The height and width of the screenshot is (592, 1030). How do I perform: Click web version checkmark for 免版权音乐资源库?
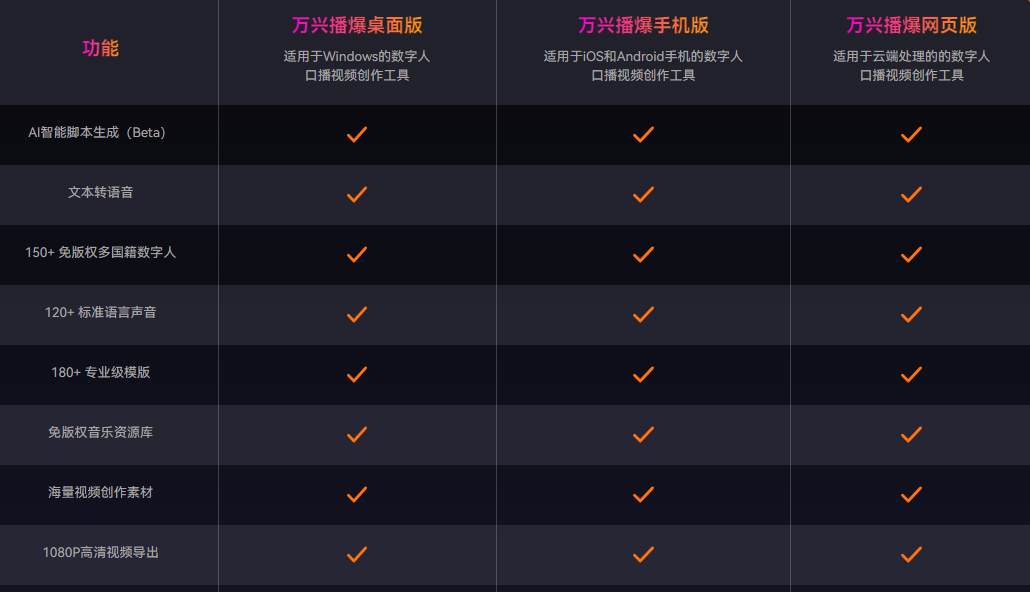coord(911,434)
